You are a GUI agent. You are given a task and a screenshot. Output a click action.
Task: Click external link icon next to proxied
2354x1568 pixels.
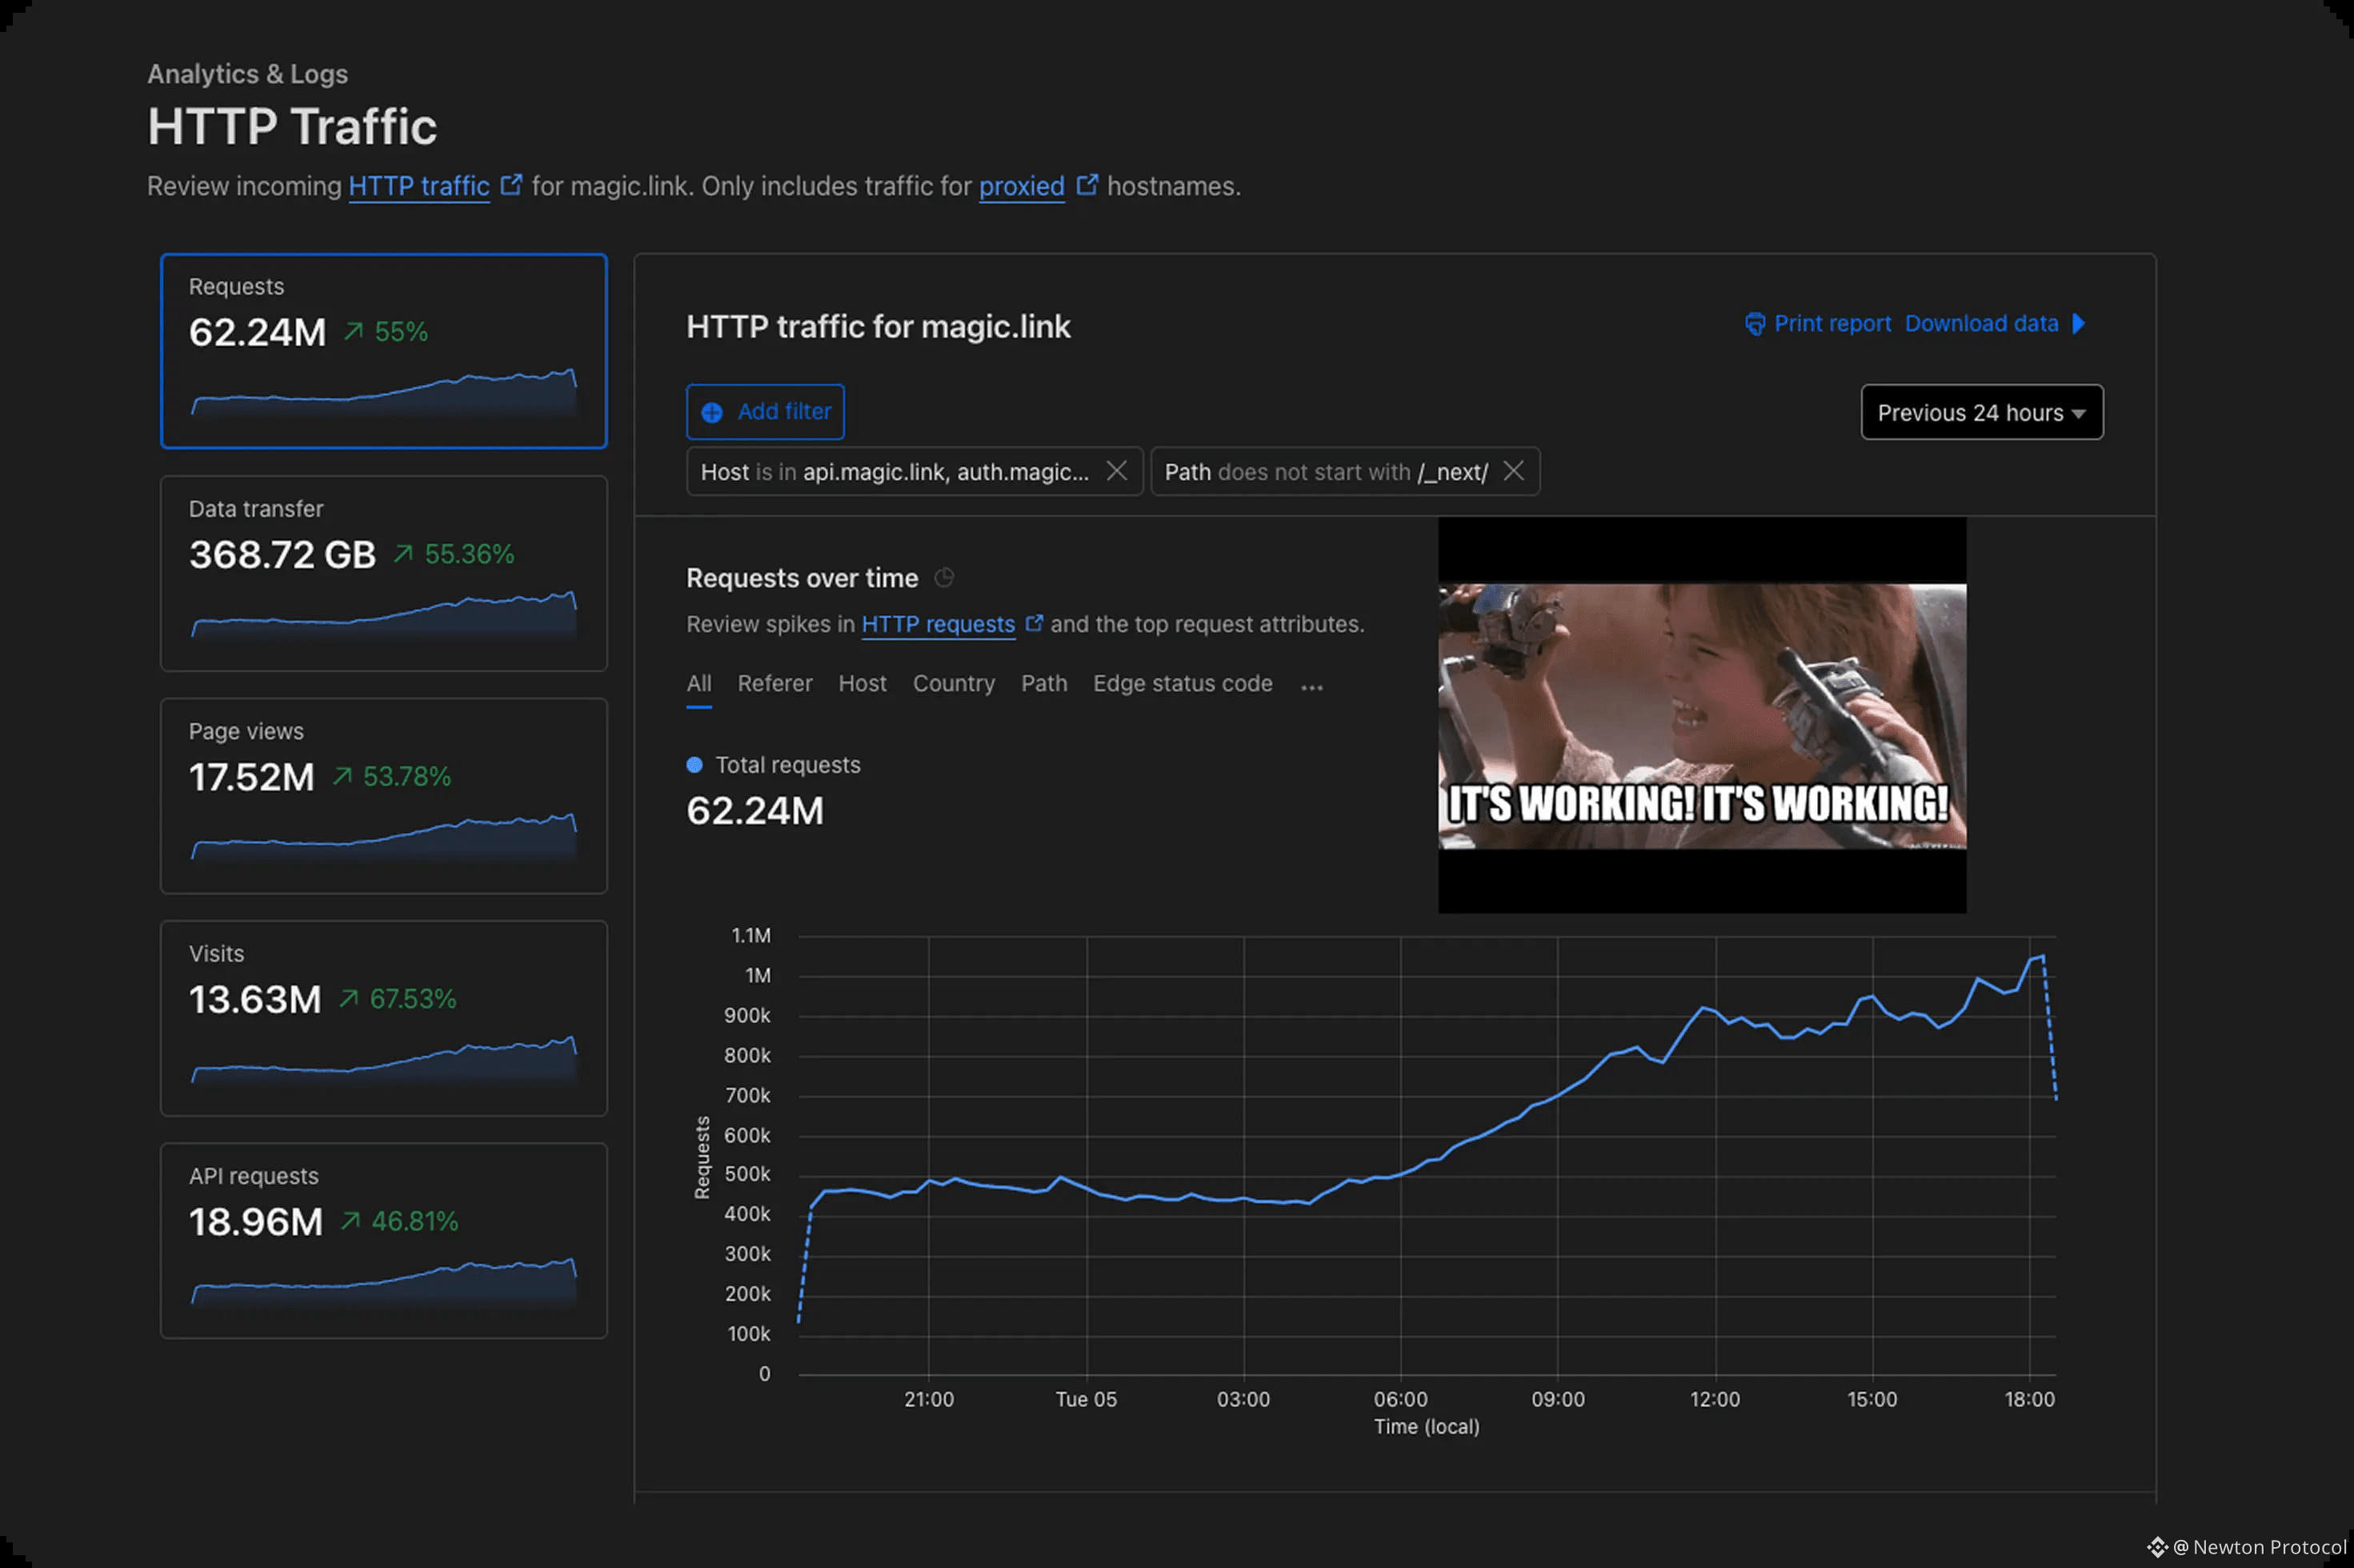[x=1087, y=185]
